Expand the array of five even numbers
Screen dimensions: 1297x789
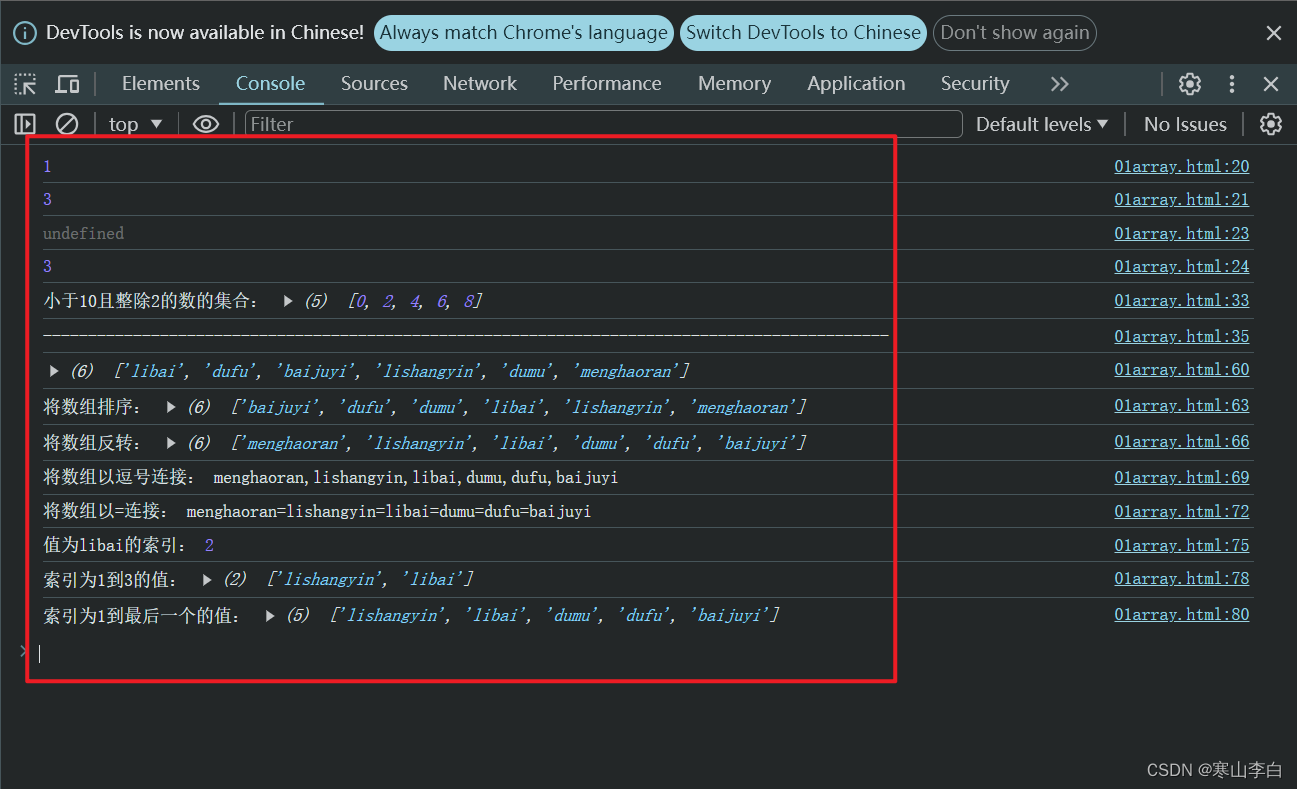pos(288,301)
